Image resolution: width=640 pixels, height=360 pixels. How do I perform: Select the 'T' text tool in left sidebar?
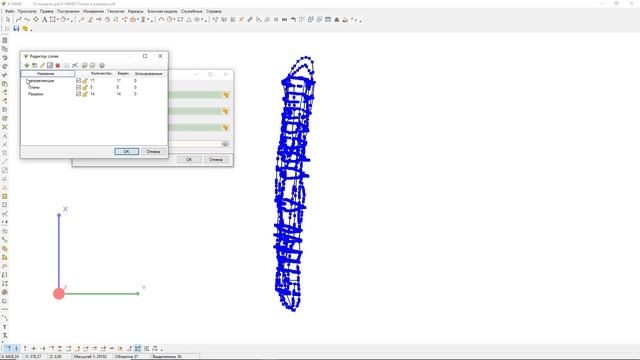point(4,327)
